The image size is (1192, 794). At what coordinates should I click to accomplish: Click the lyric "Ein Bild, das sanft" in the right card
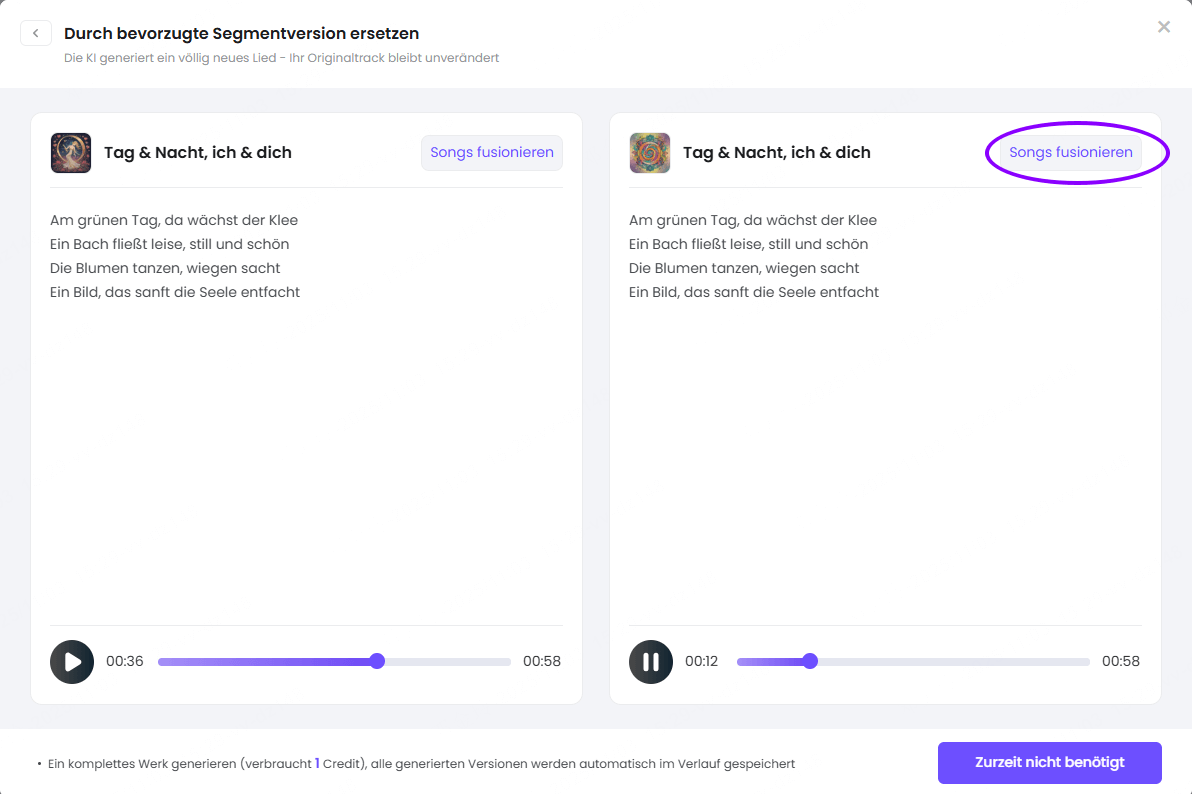pos(700,292)
